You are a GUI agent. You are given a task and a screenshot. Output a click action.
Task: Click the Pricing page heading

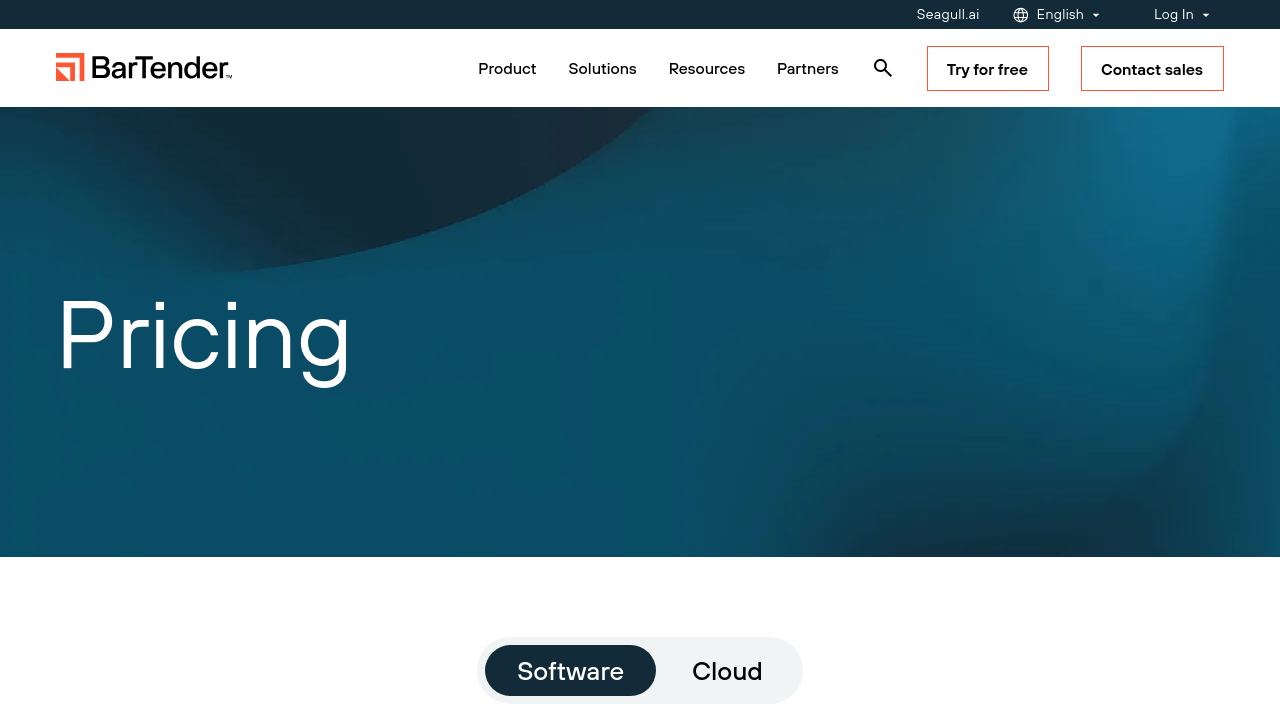click(204, 336)
